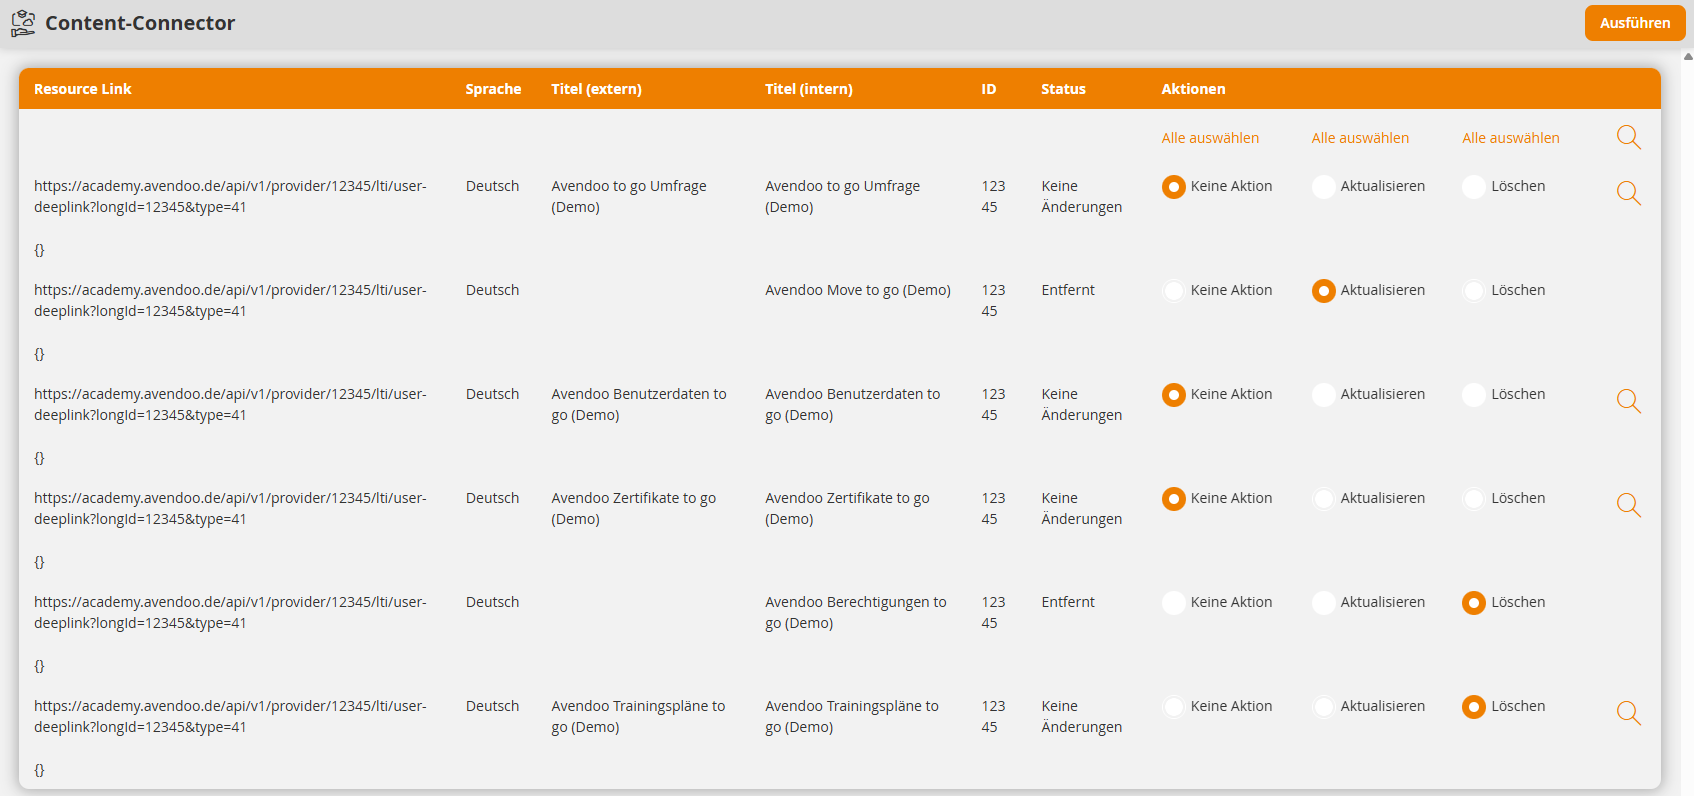
Task: Expand the {} metadata under Avendoo Move to go
Action: tap(40, 353)
